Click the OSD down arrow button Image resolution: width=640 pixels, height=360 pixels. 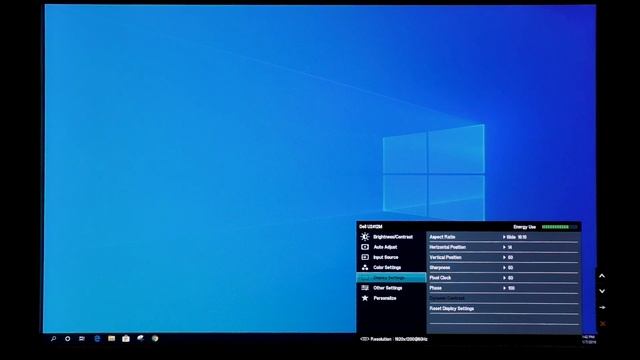tap(602, 291)
